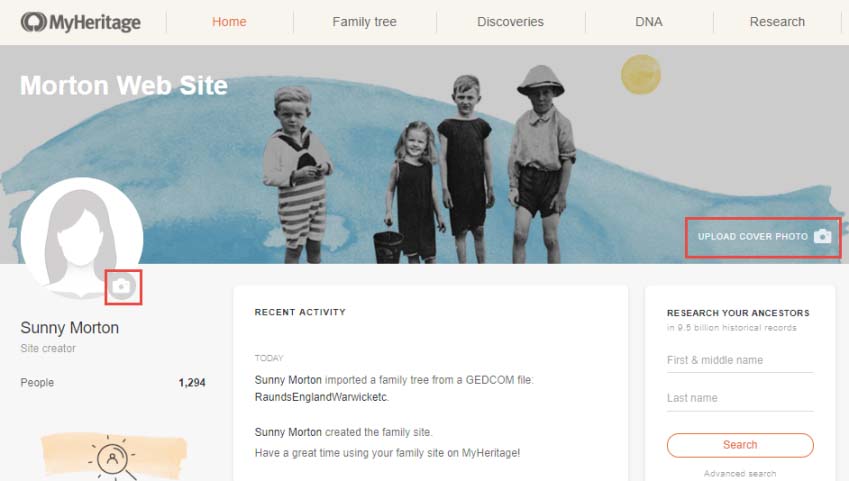Focus the First & middle name field
The image size is (849, 481).
740,360
